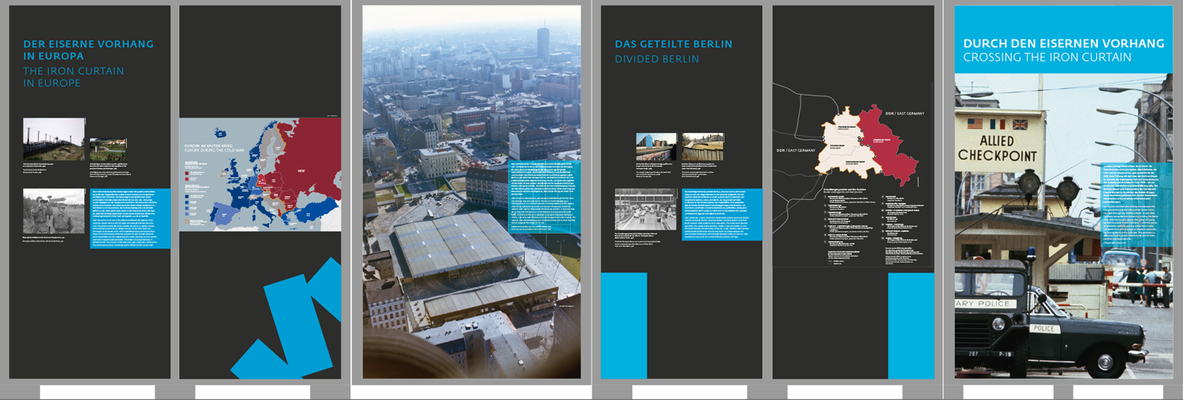Click the heading 'DURCH DEN EISERNEN VORHANG'
Screen dimensions: 1183x400
(x=1063, y=44)
